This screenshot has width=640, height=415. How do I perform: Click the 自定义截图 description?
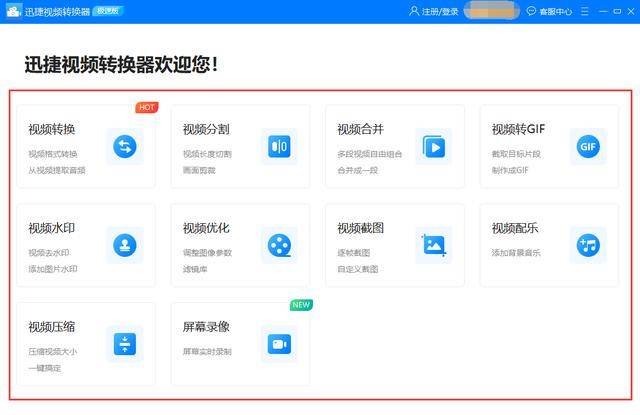(x=358, y=269)
